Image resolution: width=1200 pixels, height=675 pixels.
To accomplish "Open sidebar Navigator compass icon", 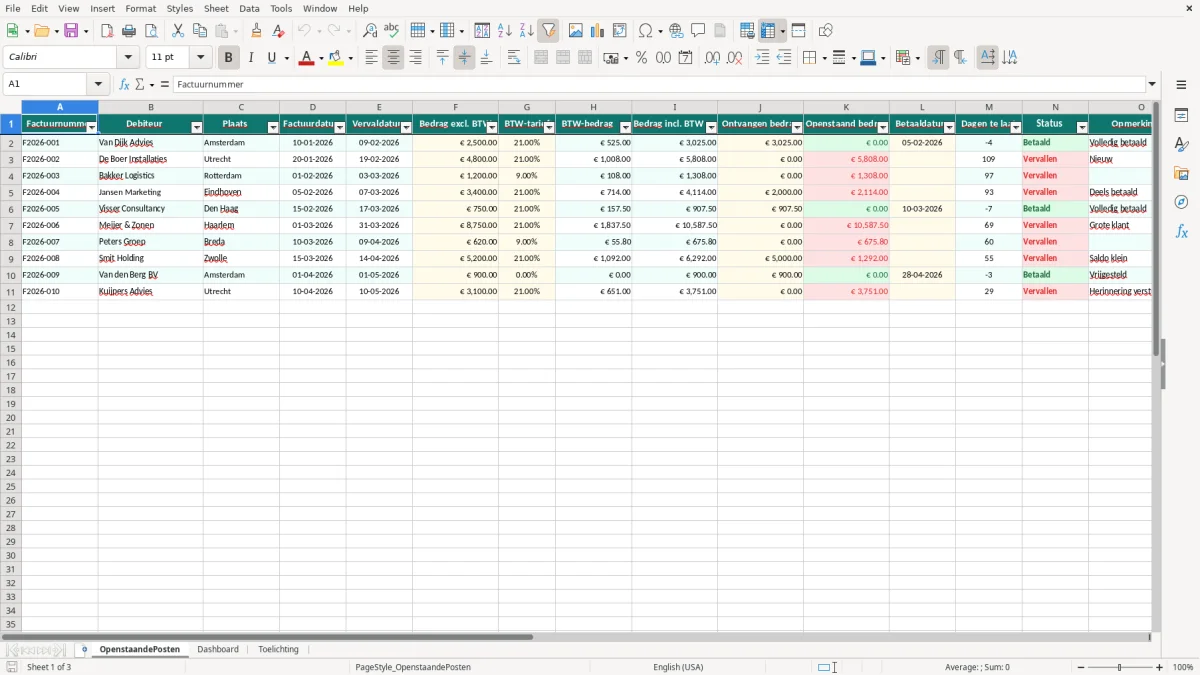I will click(x=1181, y=202).
